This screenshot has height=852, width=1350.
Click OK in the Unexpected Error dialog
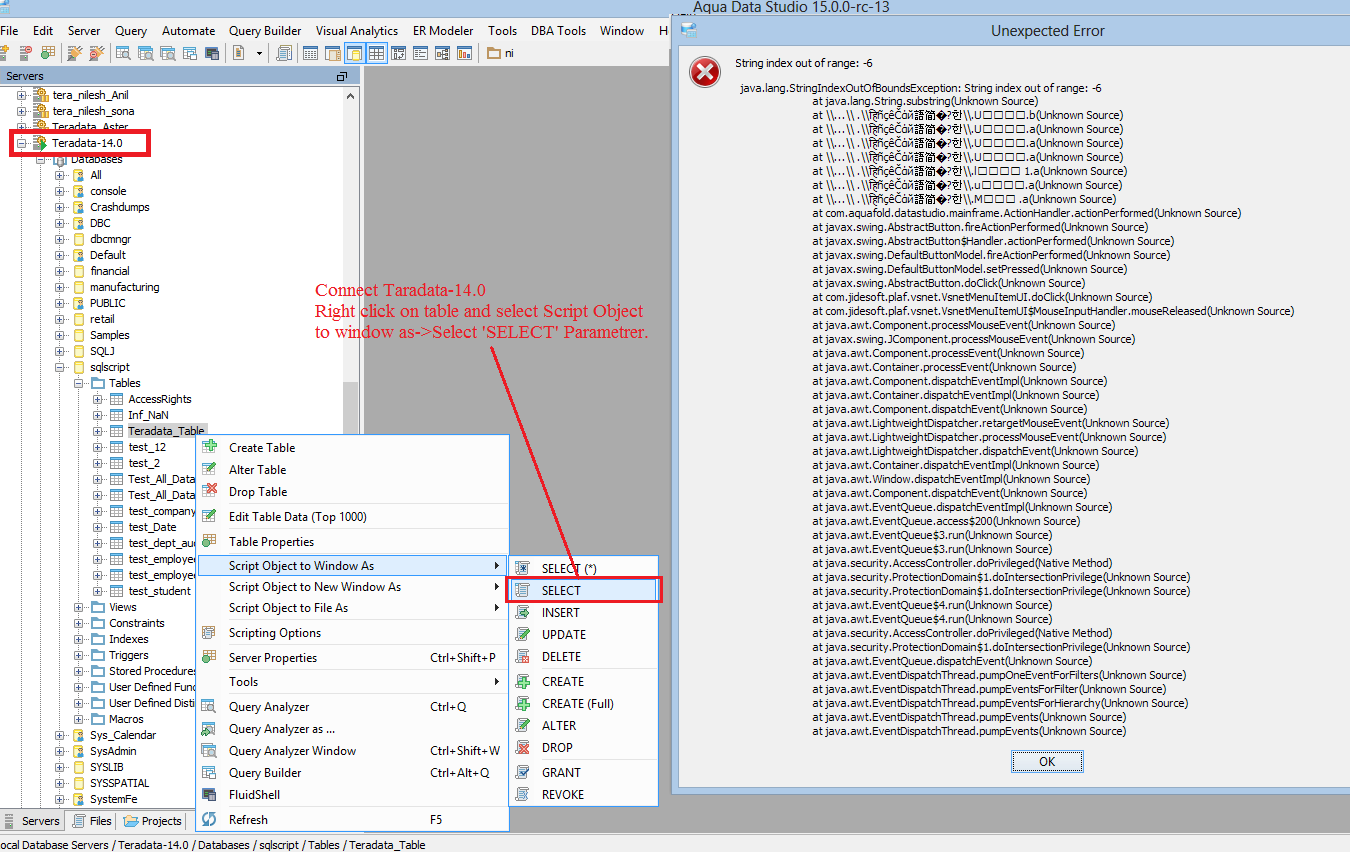(x=1047, y=761)
